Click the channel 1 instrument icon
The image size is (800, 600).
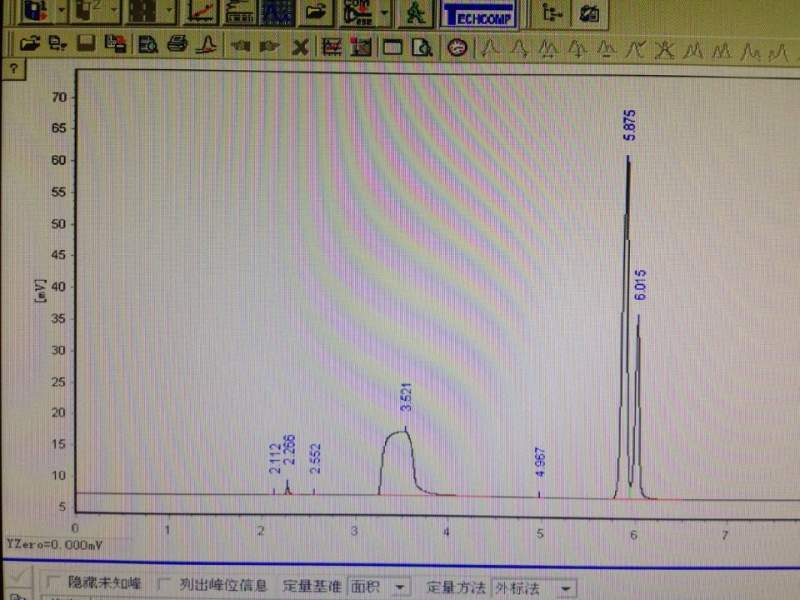[36, 12]
